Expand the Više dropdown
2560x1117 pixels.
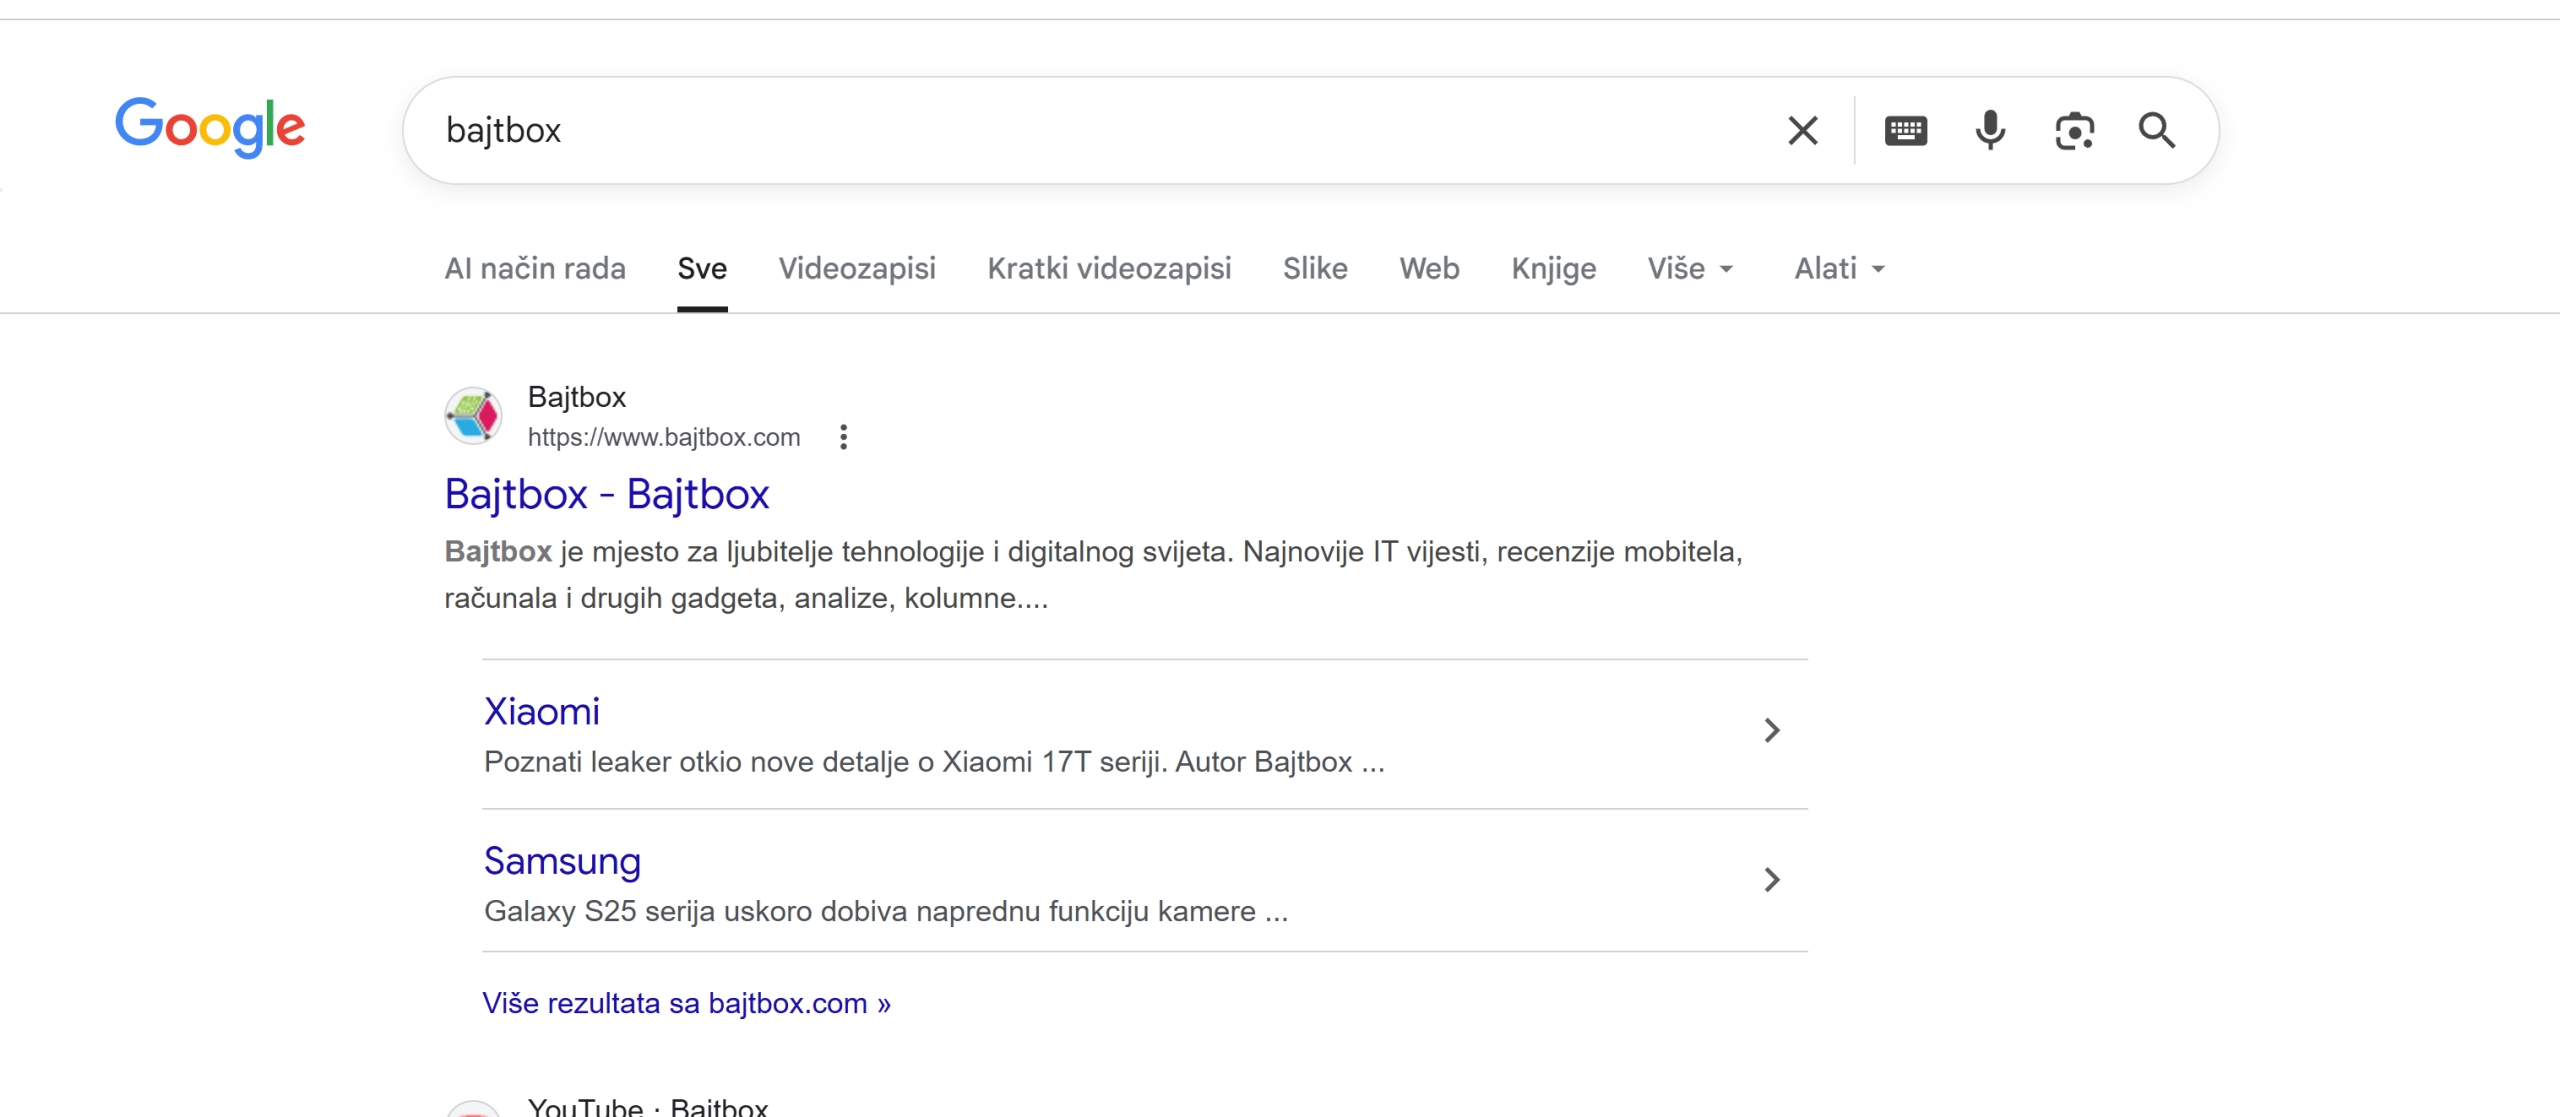1690,268
